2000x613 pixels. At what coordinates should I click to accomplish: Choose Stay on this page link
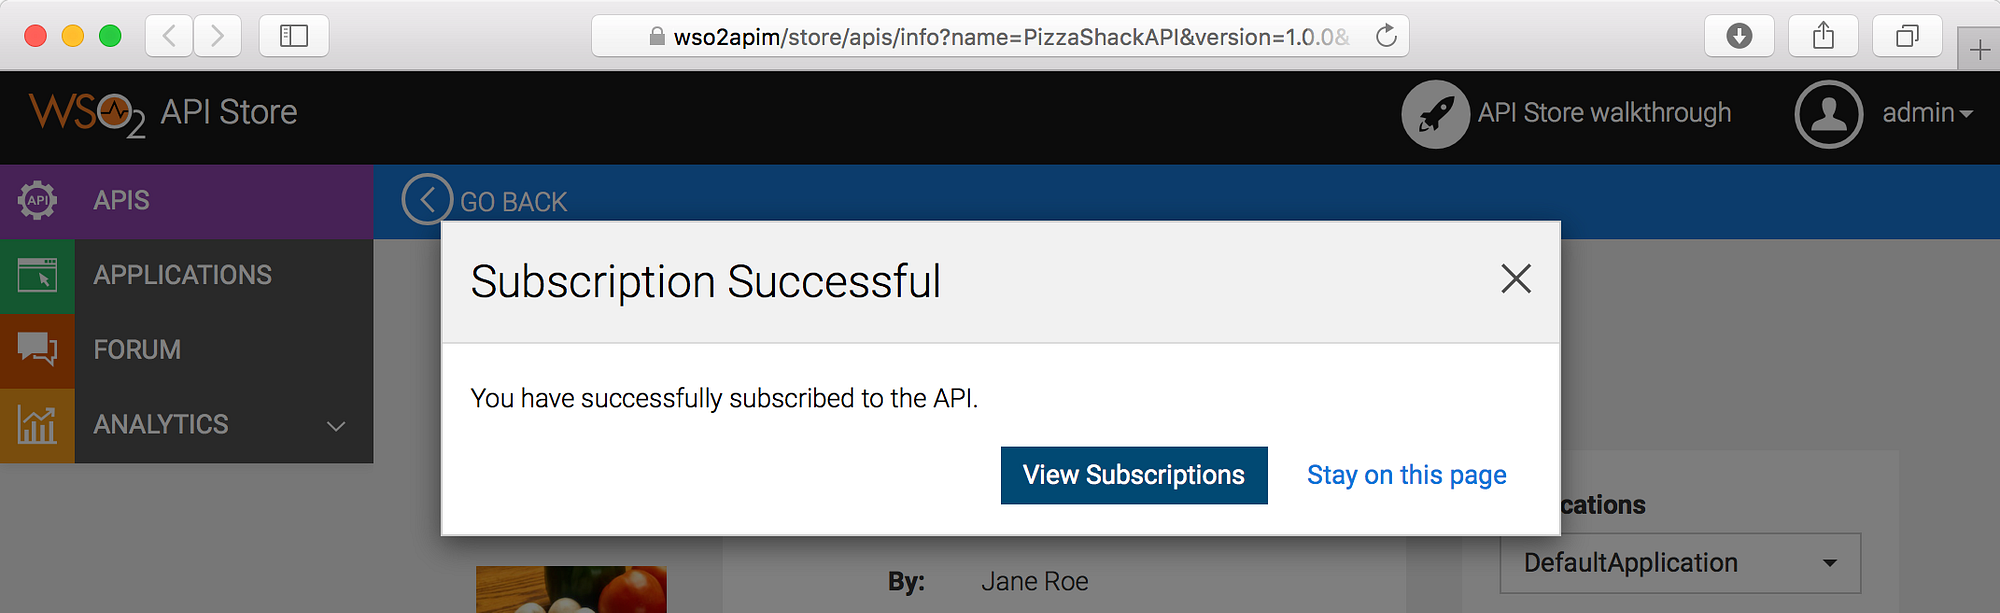(1406, 475)
